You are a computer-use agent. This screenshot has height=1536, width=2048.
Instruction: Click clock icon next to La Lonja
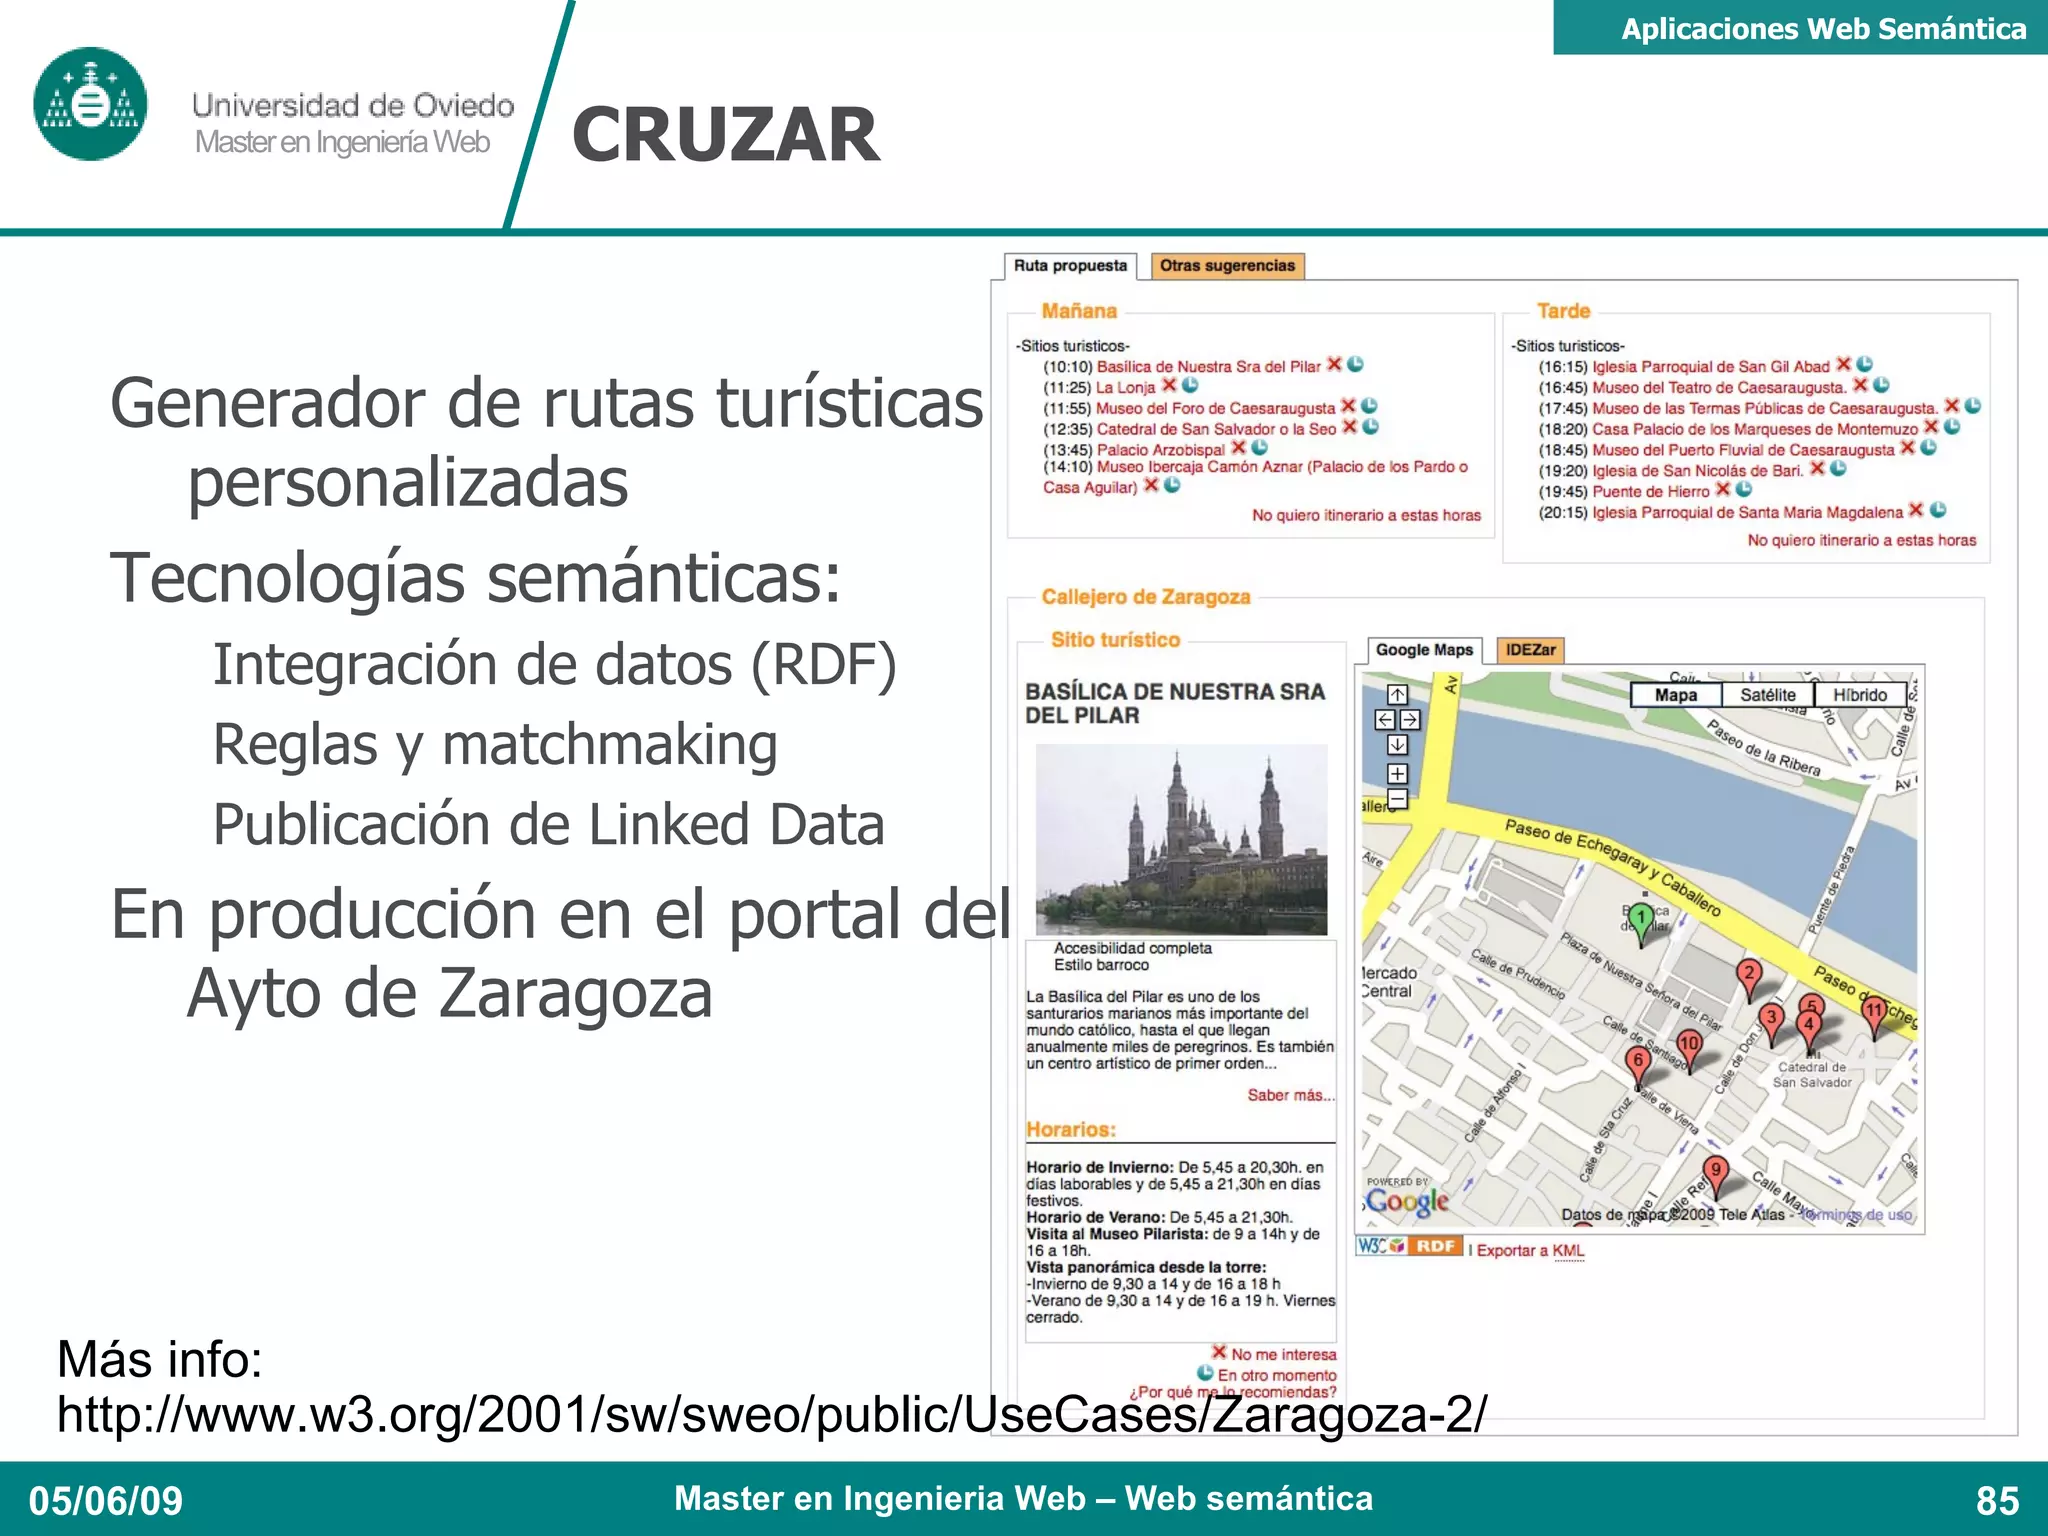[1190, 385]
